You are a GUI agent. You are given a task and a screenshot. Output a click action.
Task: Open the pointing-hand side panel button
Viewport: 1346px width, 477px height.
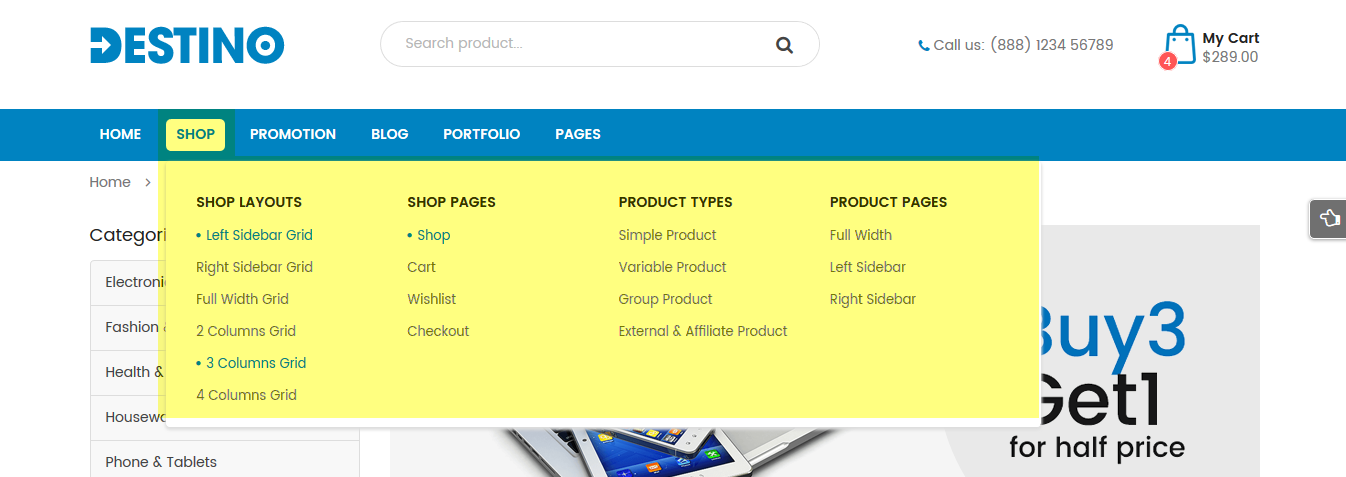click(x=1329, y=219)
